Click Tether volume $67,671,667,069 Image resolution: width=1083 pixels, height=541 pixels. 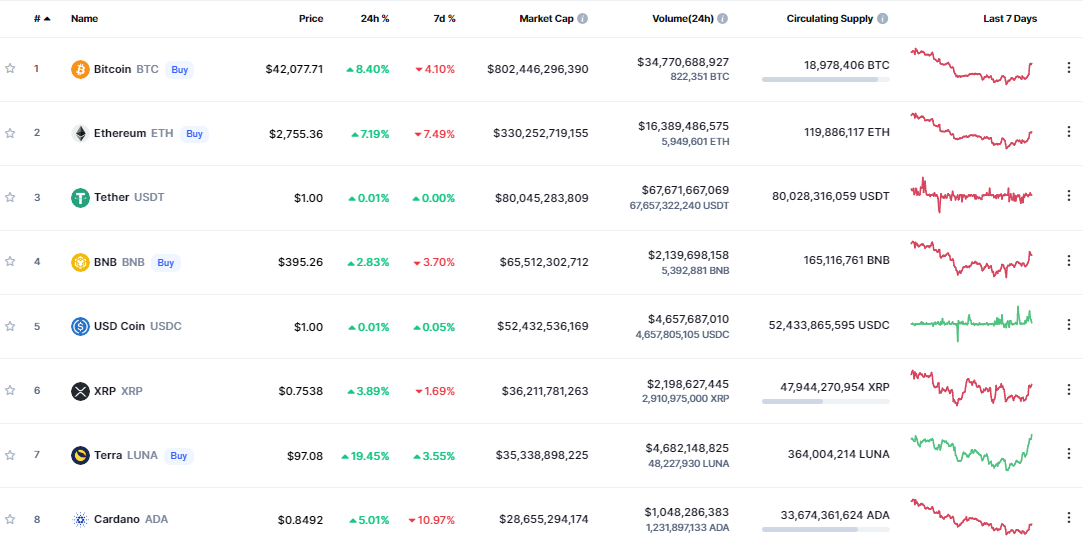coord(683,190)
